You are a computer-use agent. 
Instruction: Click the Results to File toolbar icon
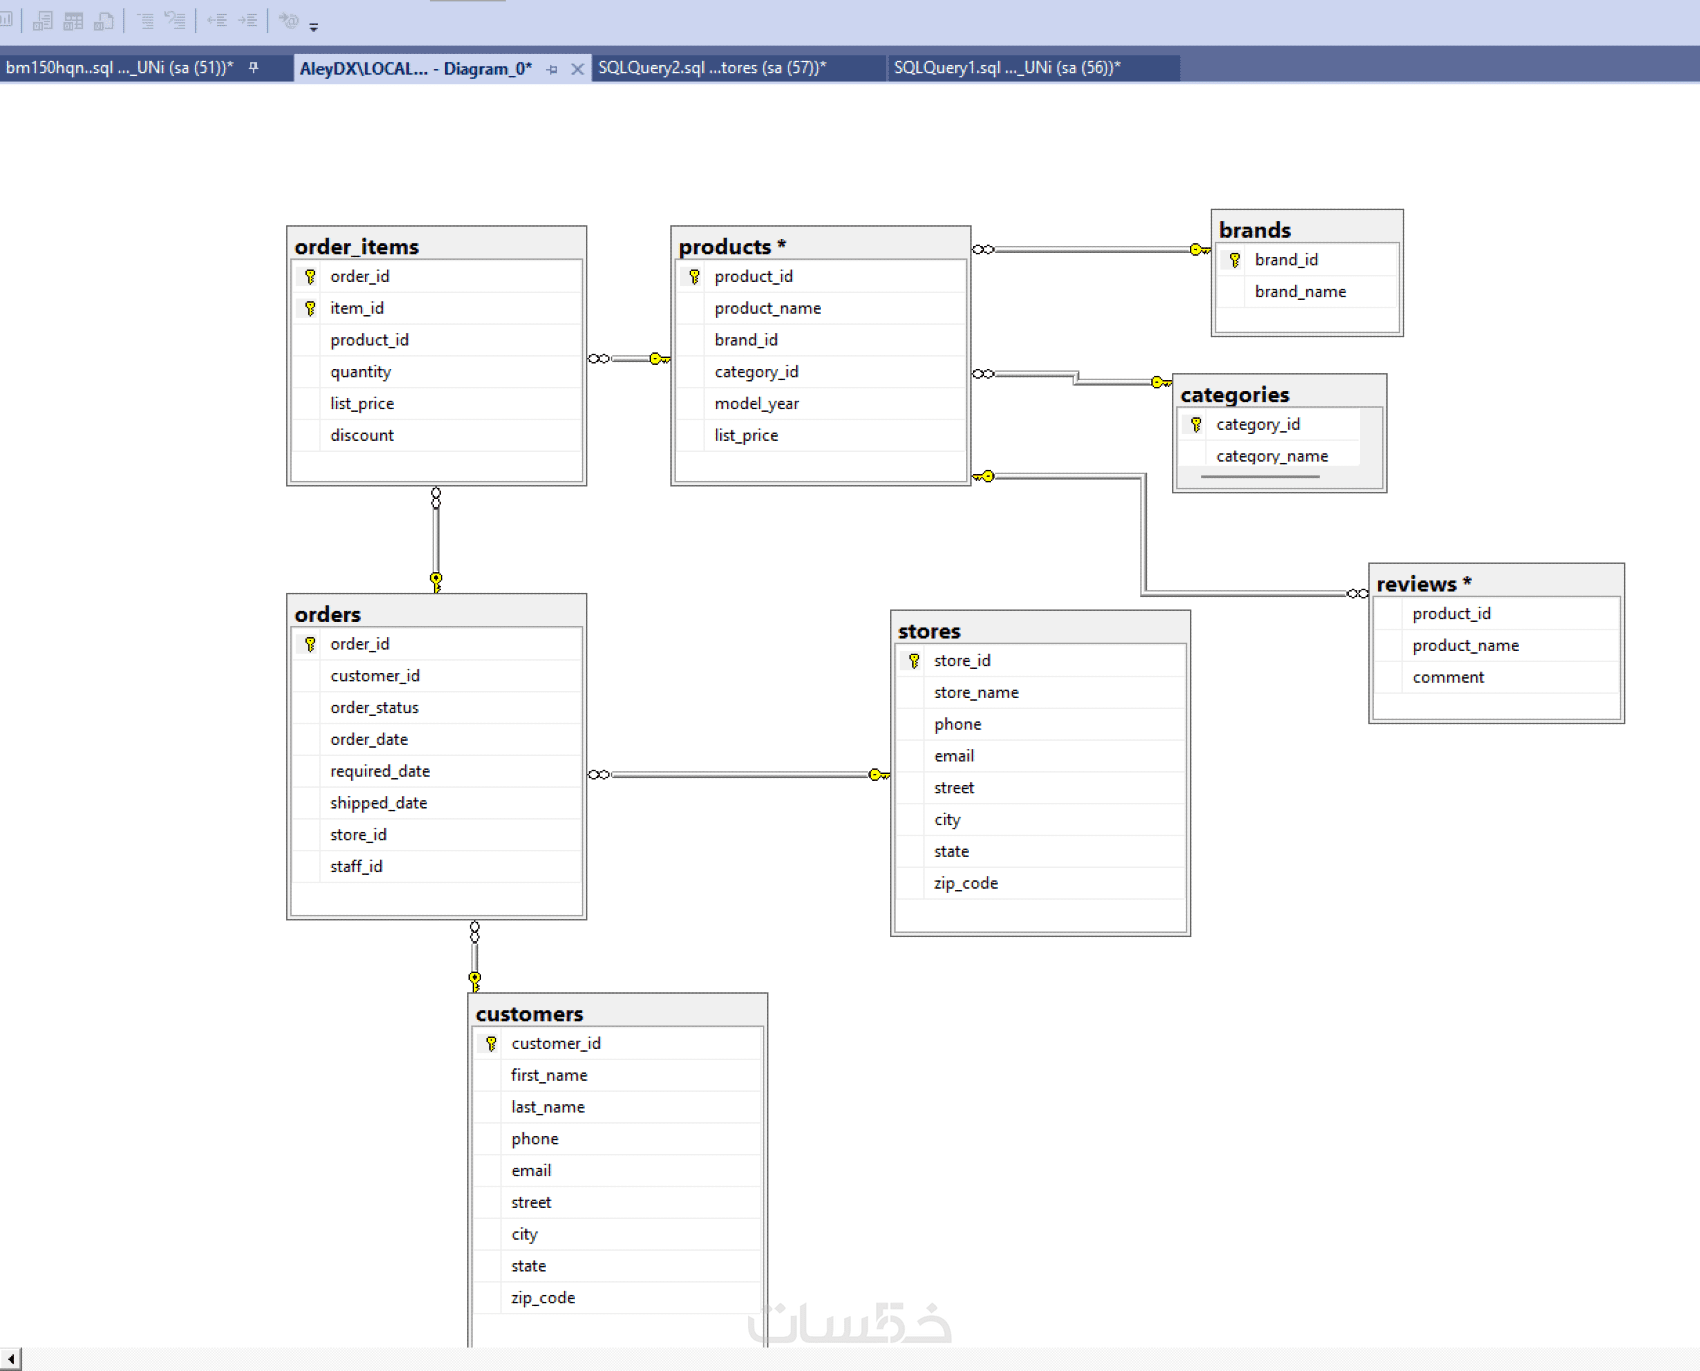click(x=104, y=20)
